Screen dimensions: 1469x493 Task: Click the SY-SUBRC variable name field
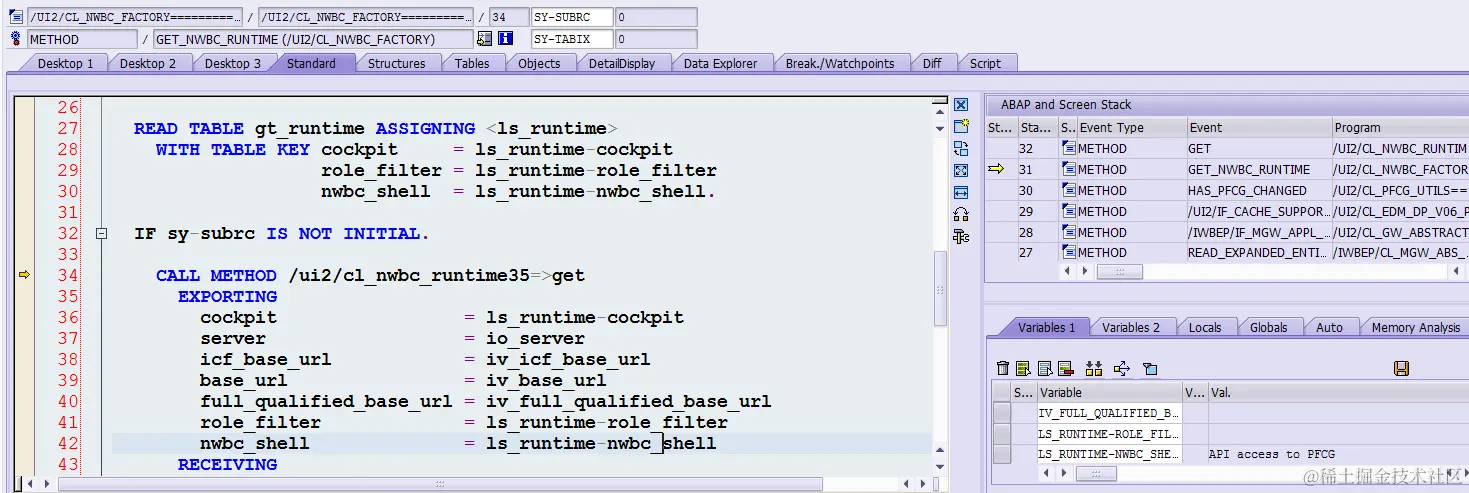pos(572,17)
